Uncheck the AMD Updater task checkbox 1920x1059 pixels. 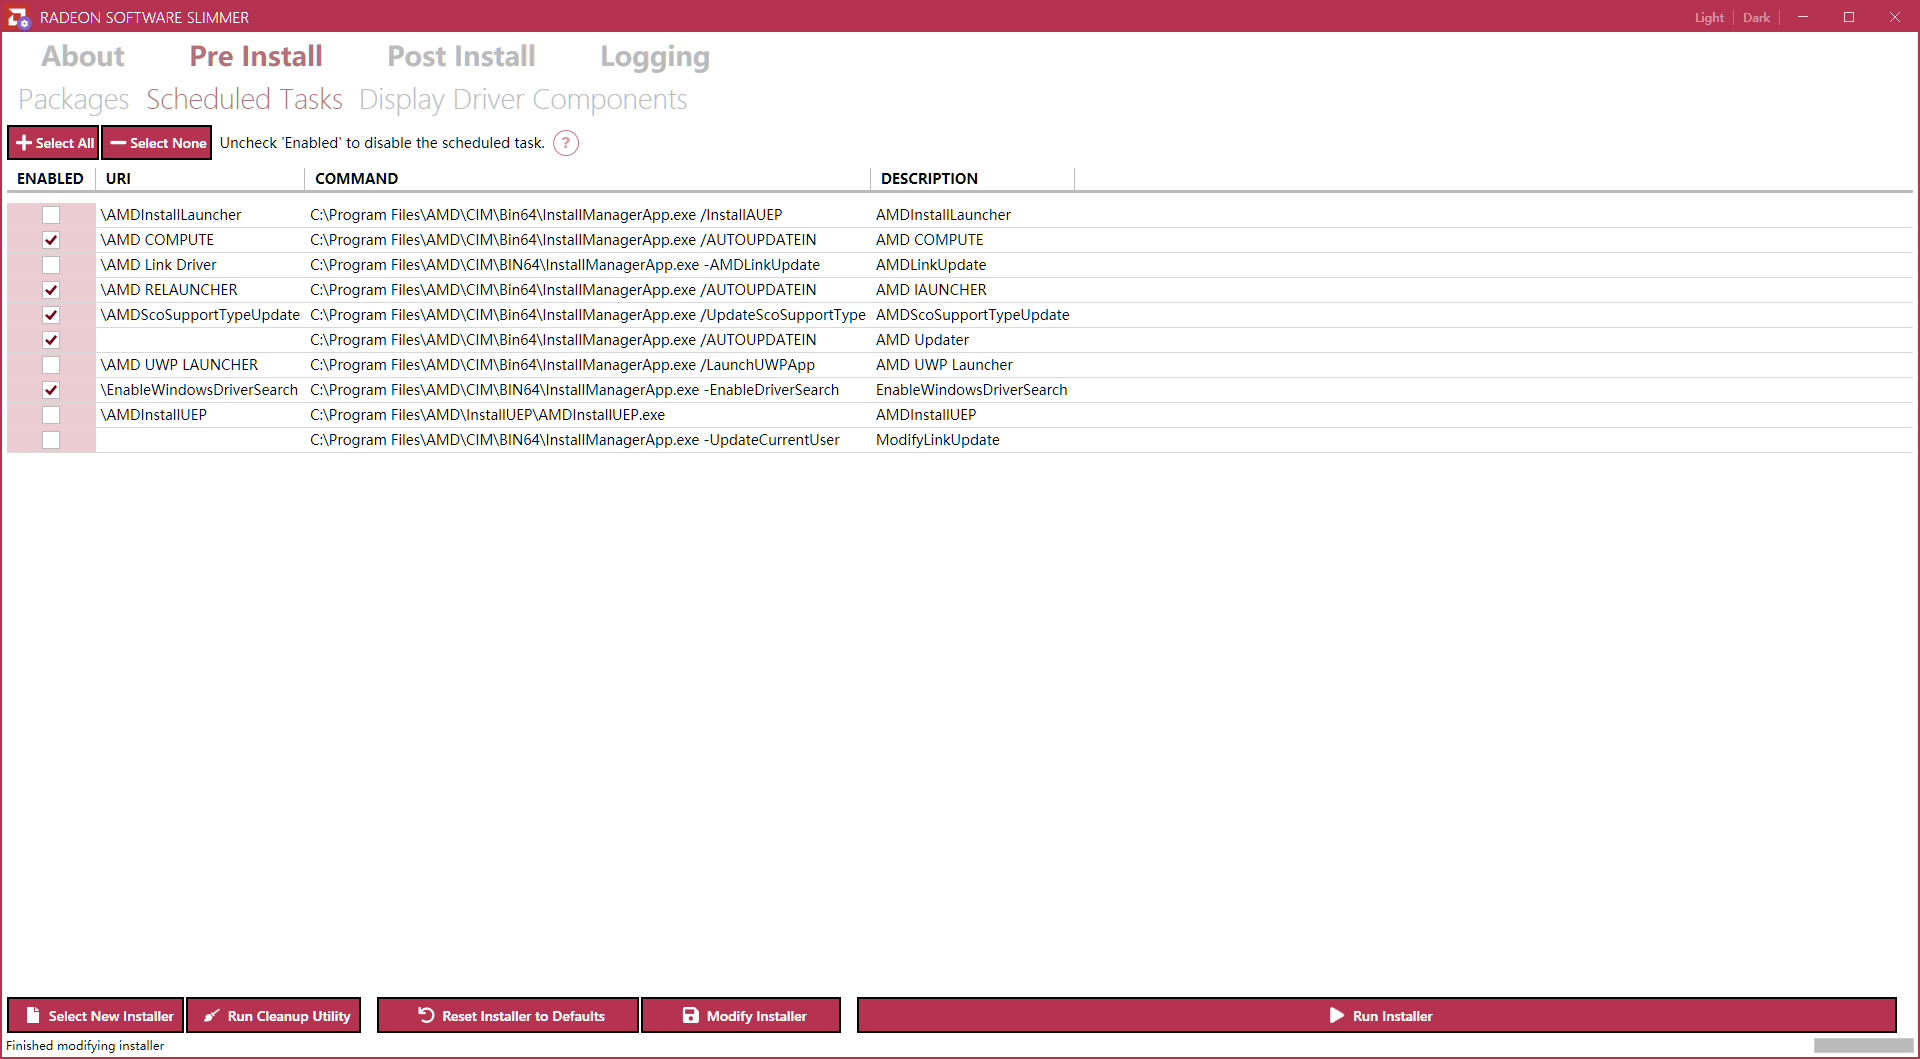pyautogui.click(x=51, y=340)
